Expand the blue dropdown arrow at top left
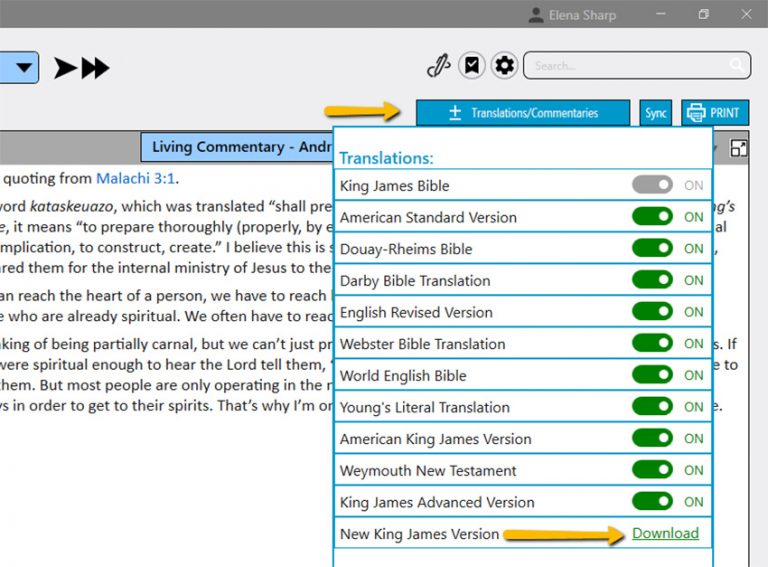 (x=24, y=68)
